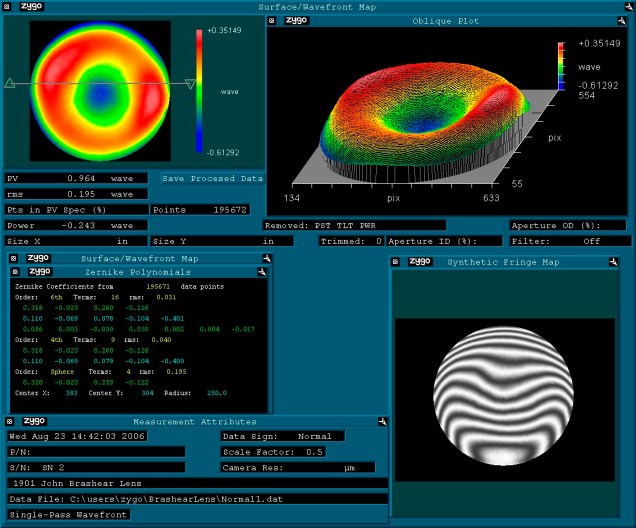Toggle the Filter: Off setting
The image size is (636, 528).
570,241
